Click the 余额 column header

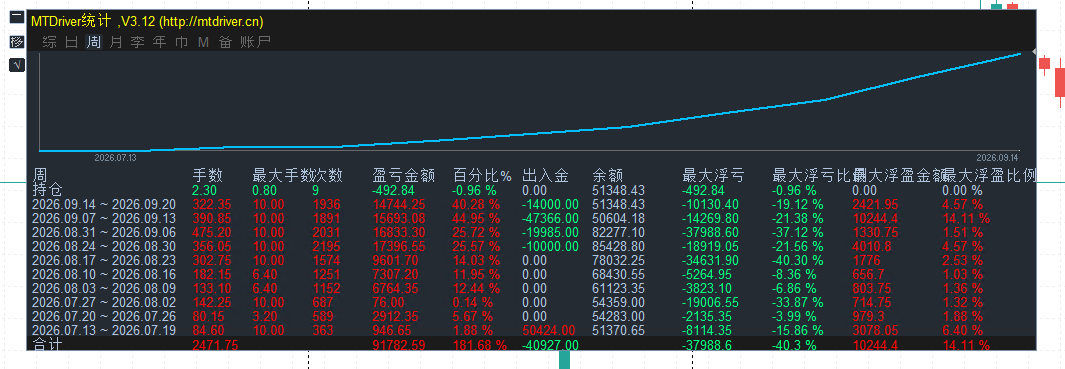(608, 175)
